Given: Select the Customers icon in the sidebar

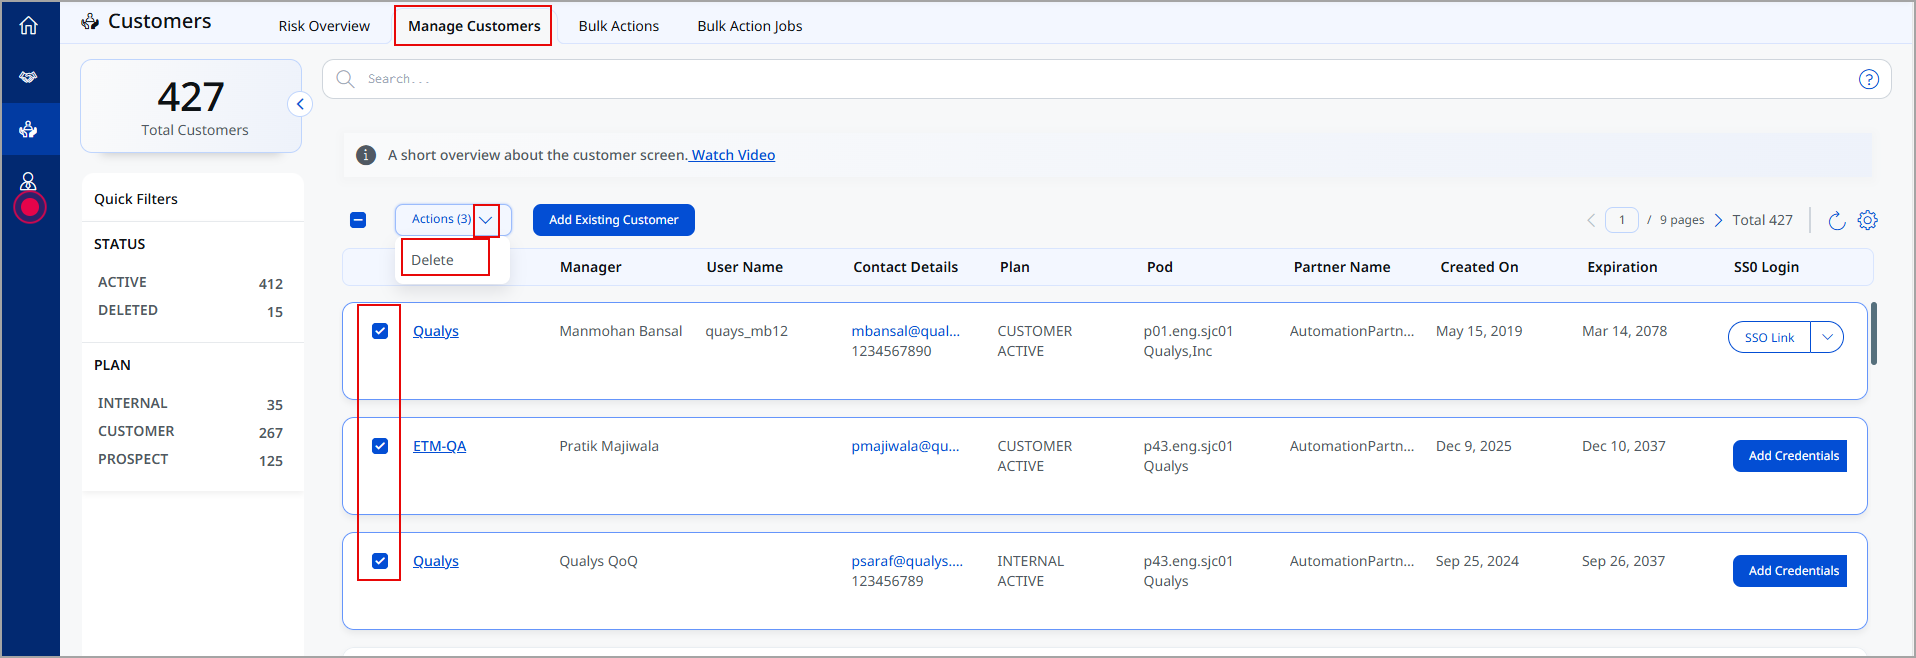Looking at the screenshot, I should 29,129.
